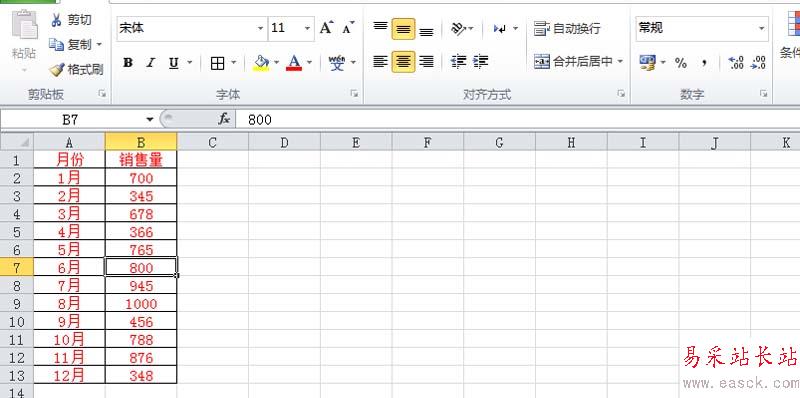
Task: Open the alignment (对齐方式) dialog launcher
Action: [621, 94]
